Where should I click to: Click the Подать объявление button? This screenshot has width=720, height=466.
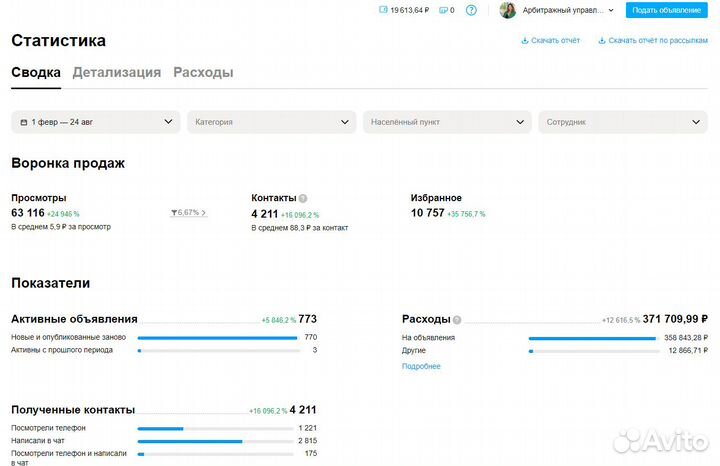[x=668, y=10]
